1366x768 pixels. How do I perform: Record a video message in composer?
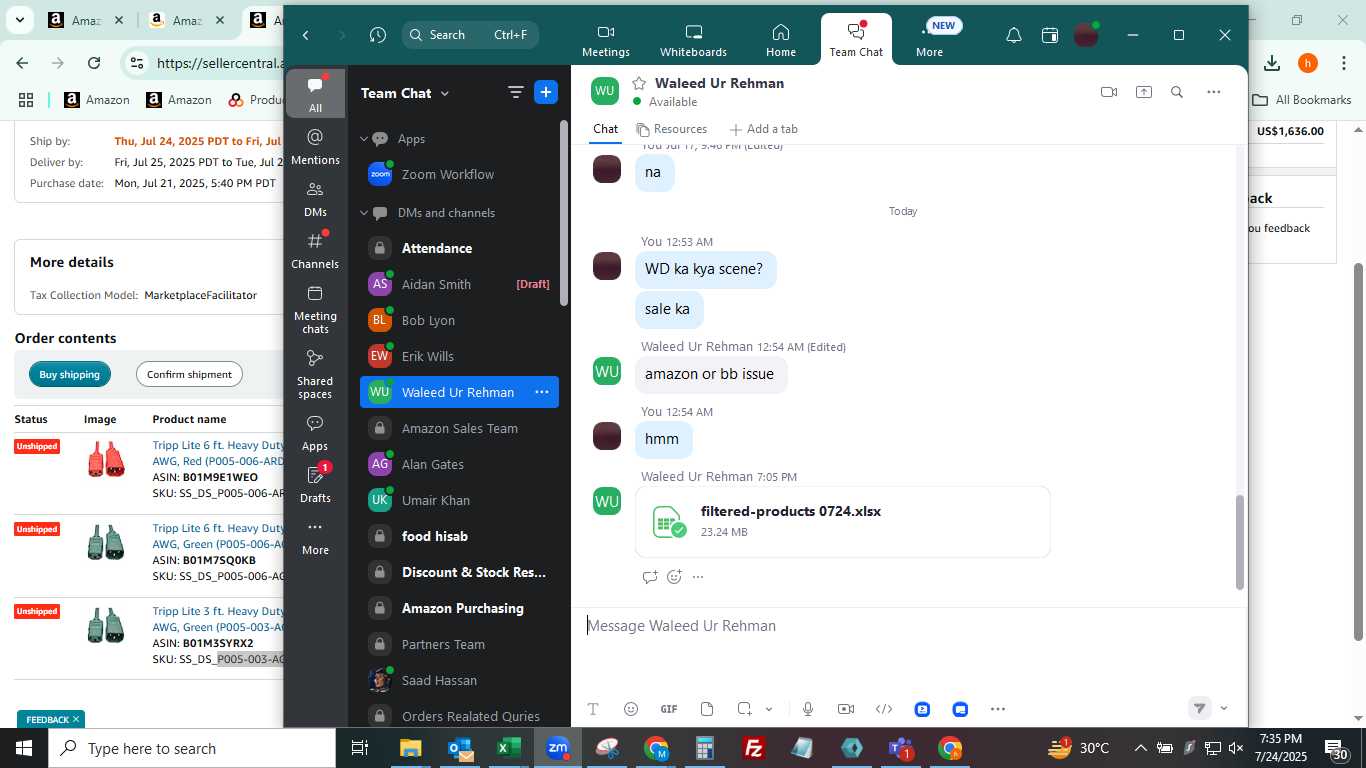tap(846, 709)
